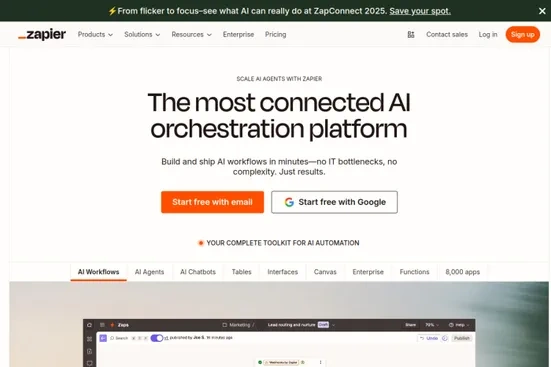Click the grid menu icon beside Zaps in the preview
This screenshot has width=551, height=367.
click(x=102, y=325)
